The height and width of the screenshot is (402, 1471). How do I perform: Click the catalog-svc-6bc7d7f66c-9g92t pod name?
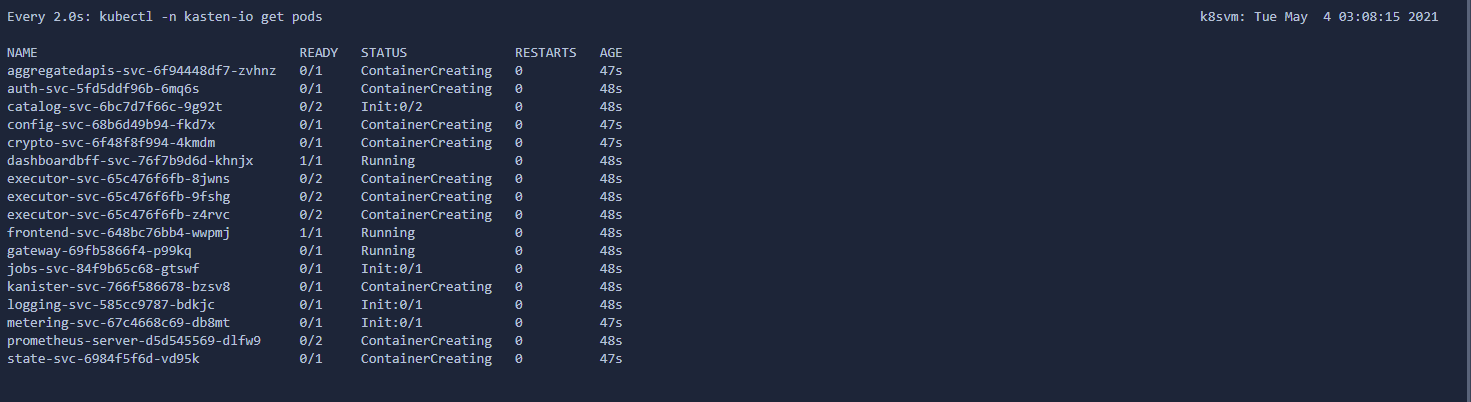click(x=114, y=107)
